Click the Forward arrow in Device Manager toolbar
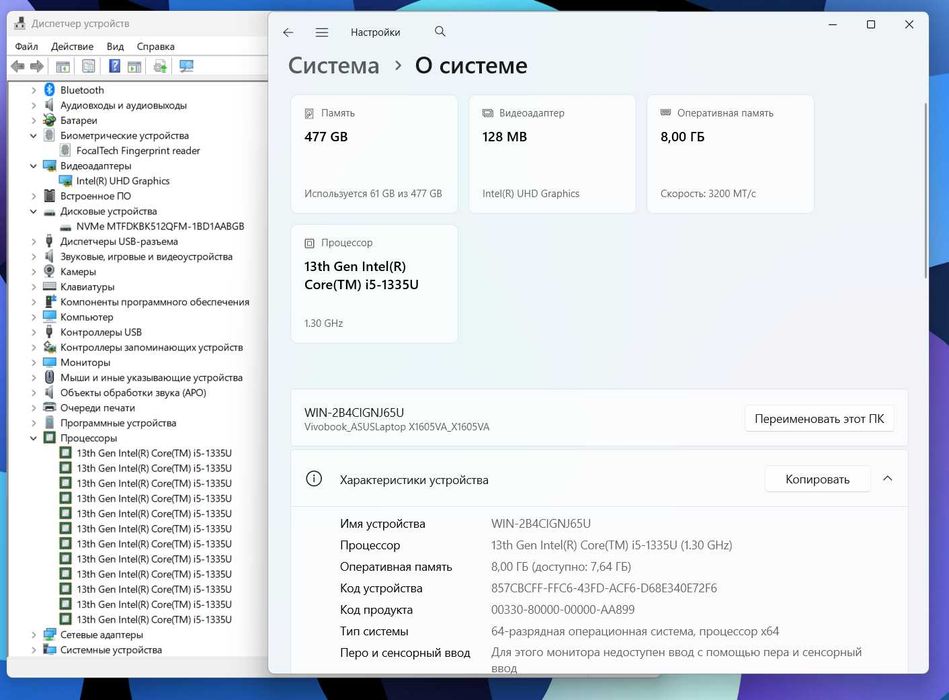This screenshot has width=949, height=700. pyautogui.click(x=37, y=66)
